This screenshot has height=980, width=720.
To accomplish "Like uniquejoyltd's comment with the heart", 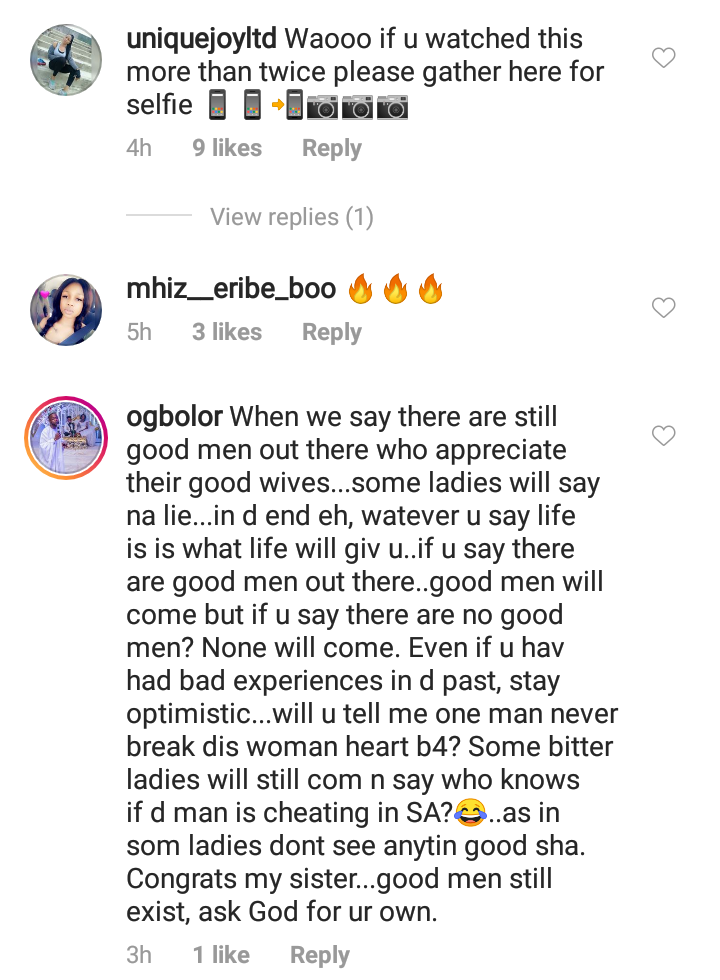I will pos(664,58).
